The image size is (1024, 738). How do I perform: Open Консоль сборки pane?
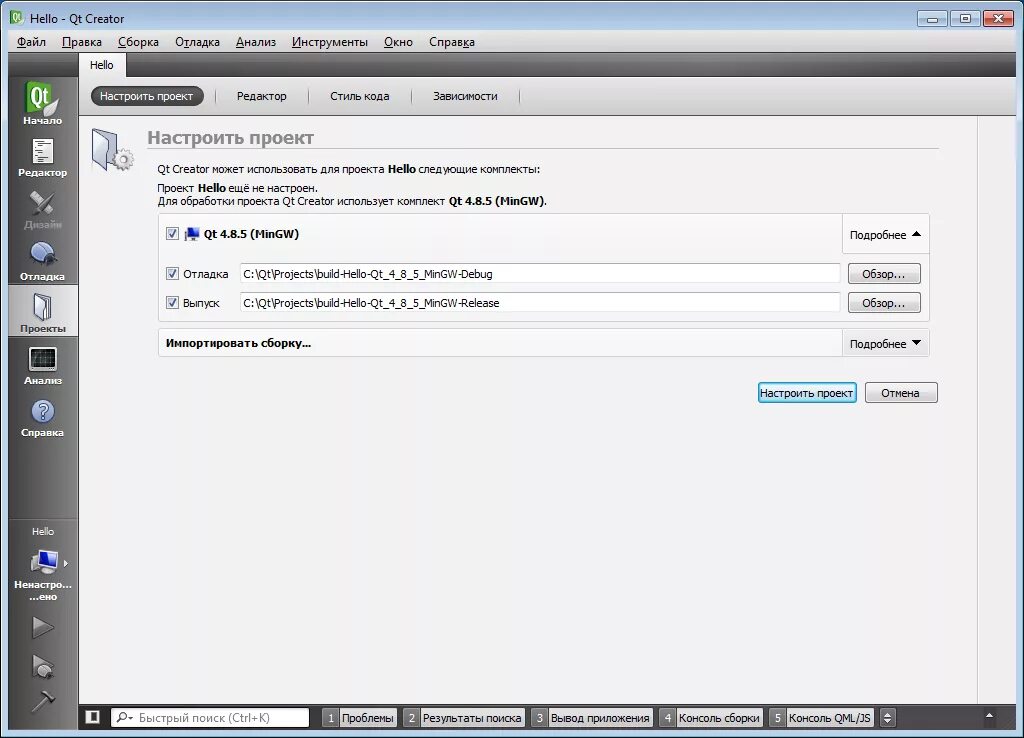pyautogui.click(x=711, y=718)
